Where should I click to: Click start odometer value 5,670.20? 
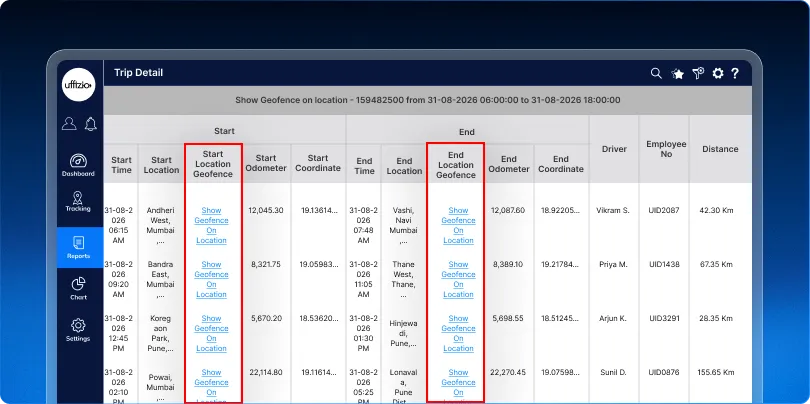(x=266, y=318)
